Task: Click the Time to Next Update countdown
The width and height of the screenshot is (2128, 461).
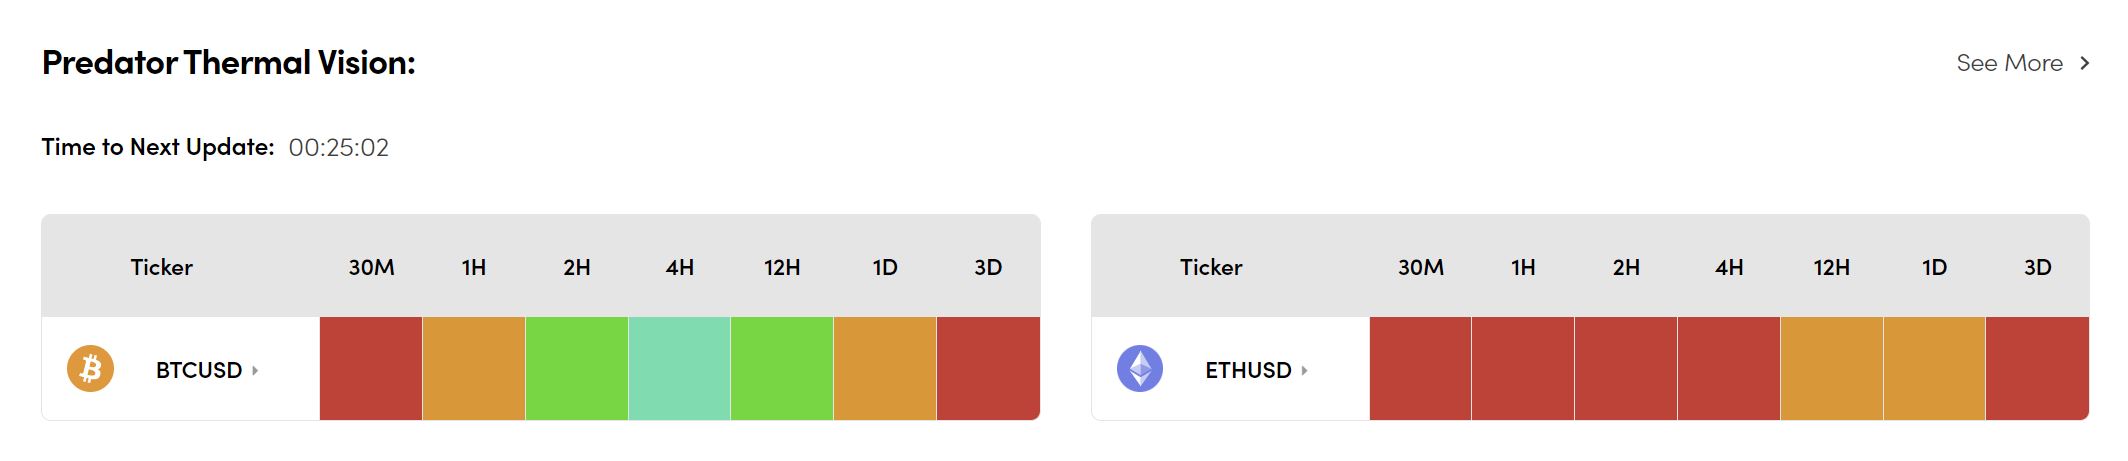Action: click(338, 148)
